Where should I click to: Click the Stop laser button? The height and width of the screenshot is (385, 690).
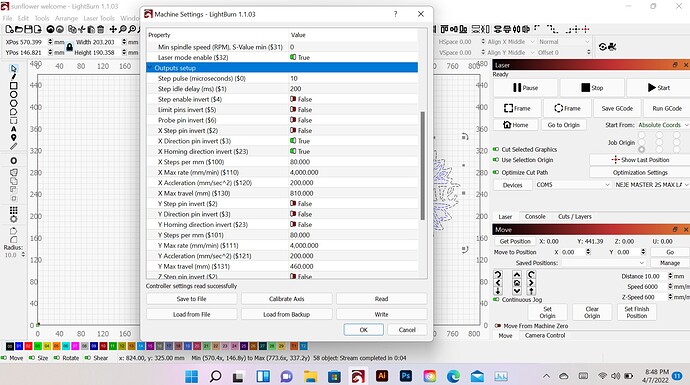tap(592, 88)
